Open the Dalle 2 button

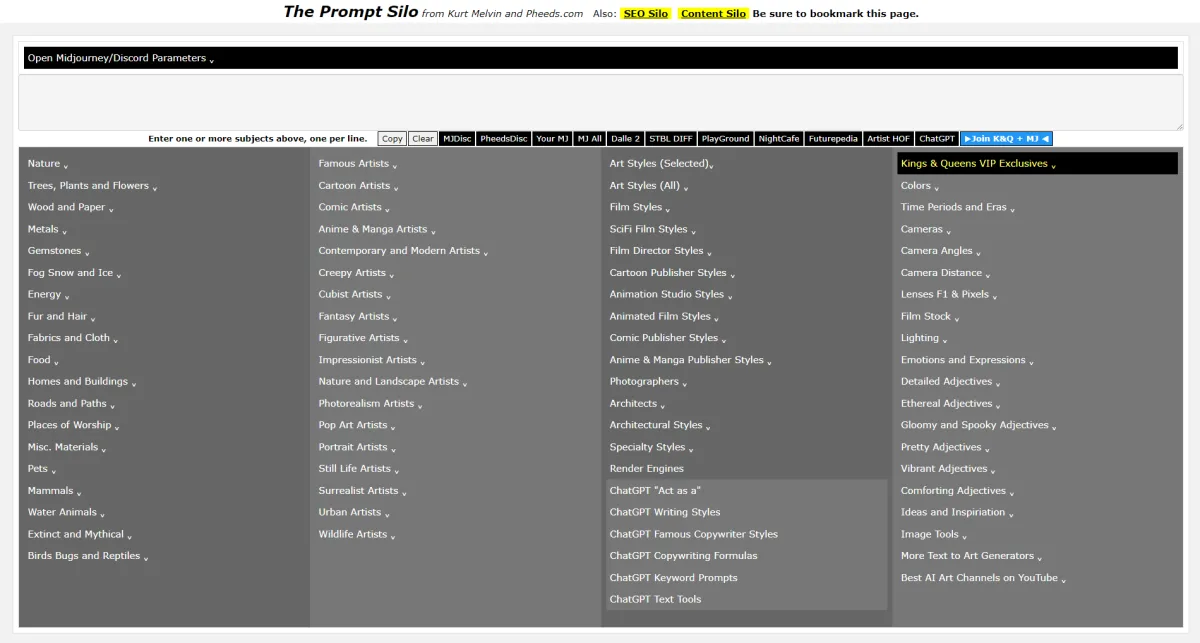(625, 139)
